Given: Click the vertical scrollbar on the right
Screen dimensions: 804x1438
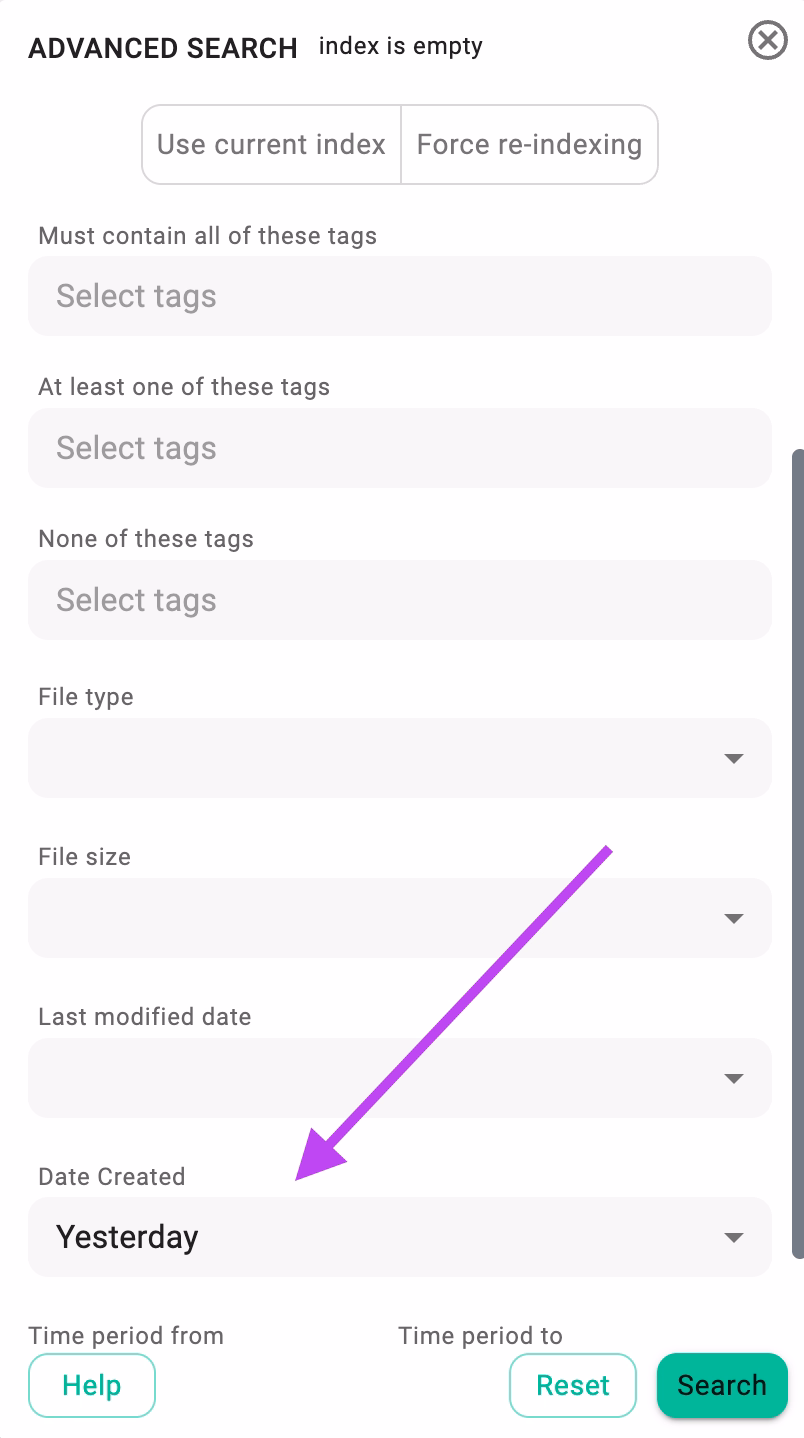Looking at the screenshot, I should coord(797,850).
